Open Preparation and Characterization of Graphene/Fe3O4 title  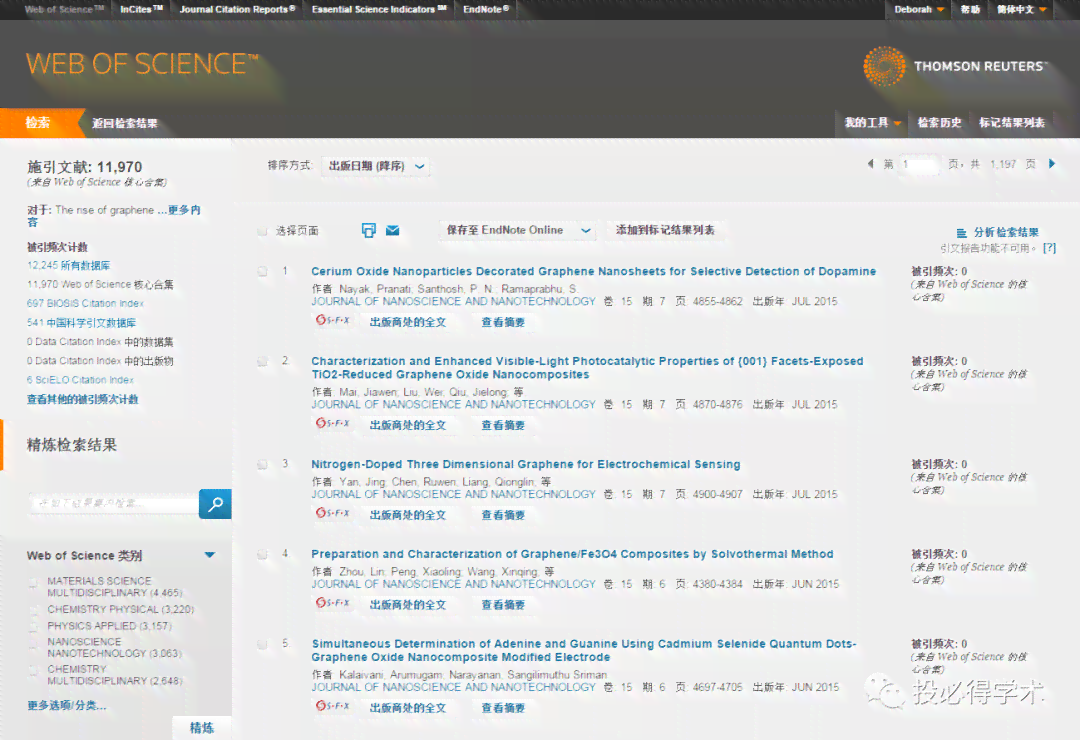pos(572,554)
